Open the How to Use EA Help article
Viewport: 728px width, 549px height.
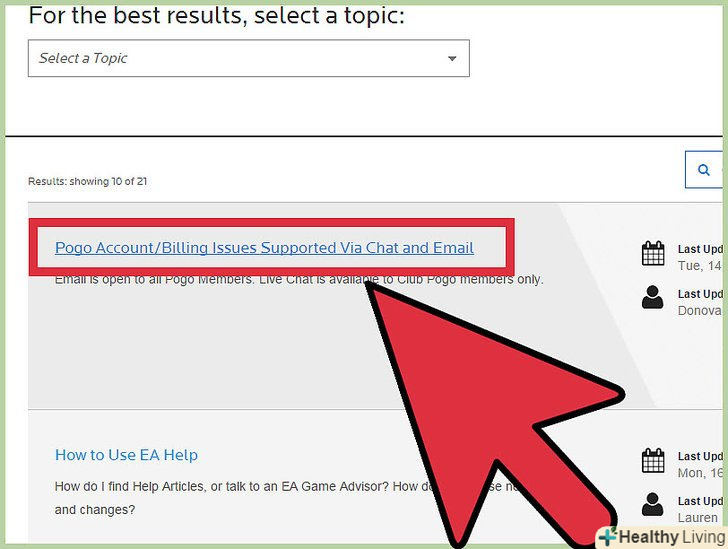tap(126, 455)
